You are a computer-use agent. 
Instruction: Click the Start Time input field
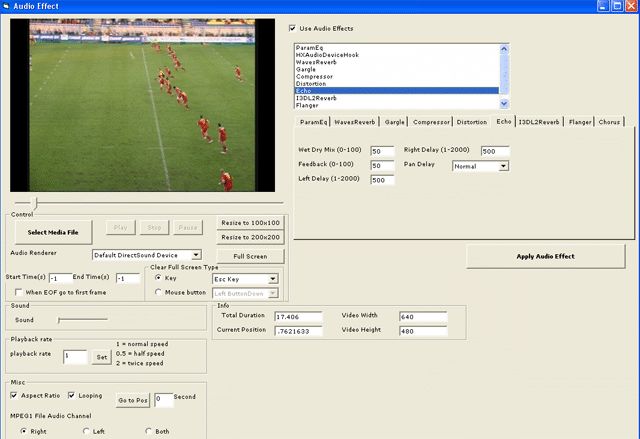pos(60,279)
